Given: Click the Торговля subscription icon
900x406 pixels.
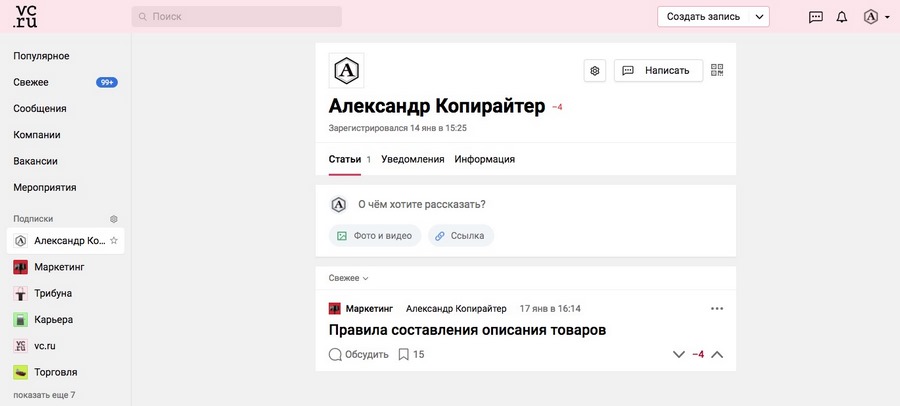Looking at the screenshot, I should tap(21, 372).
